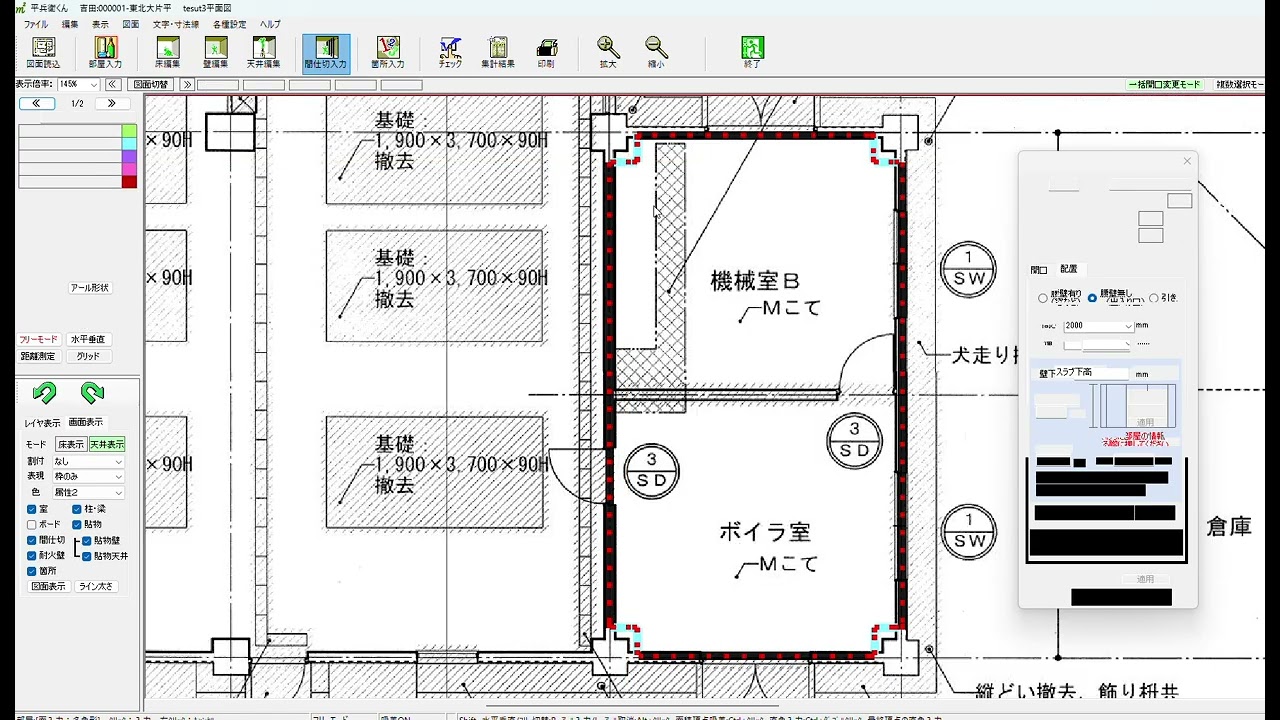The height and width of the screenshot is (720, 1280).
Task: Open the dropdown below the 2000 field
Action: 1096,344
